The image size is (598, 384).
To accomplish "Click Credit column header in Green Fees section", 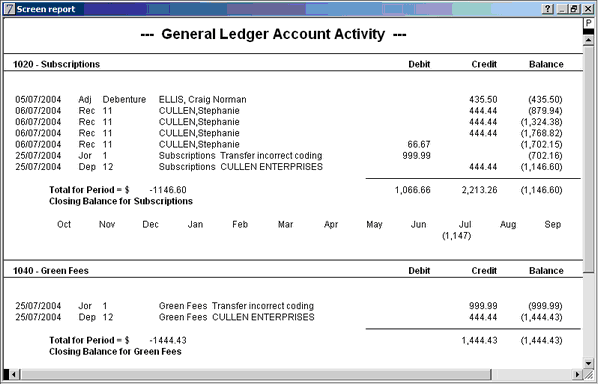I will pos(484,271).
